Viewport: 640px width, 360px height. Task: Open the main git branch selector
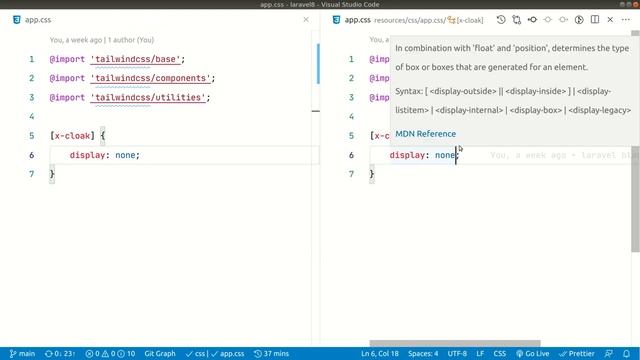22,353
